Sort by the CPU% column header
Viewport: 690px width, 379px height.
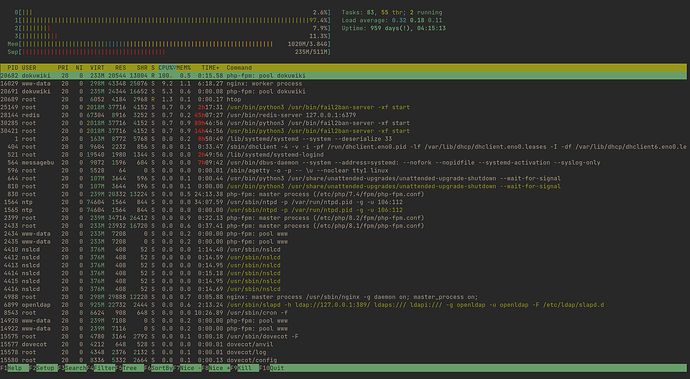click(x=167, y=68)
